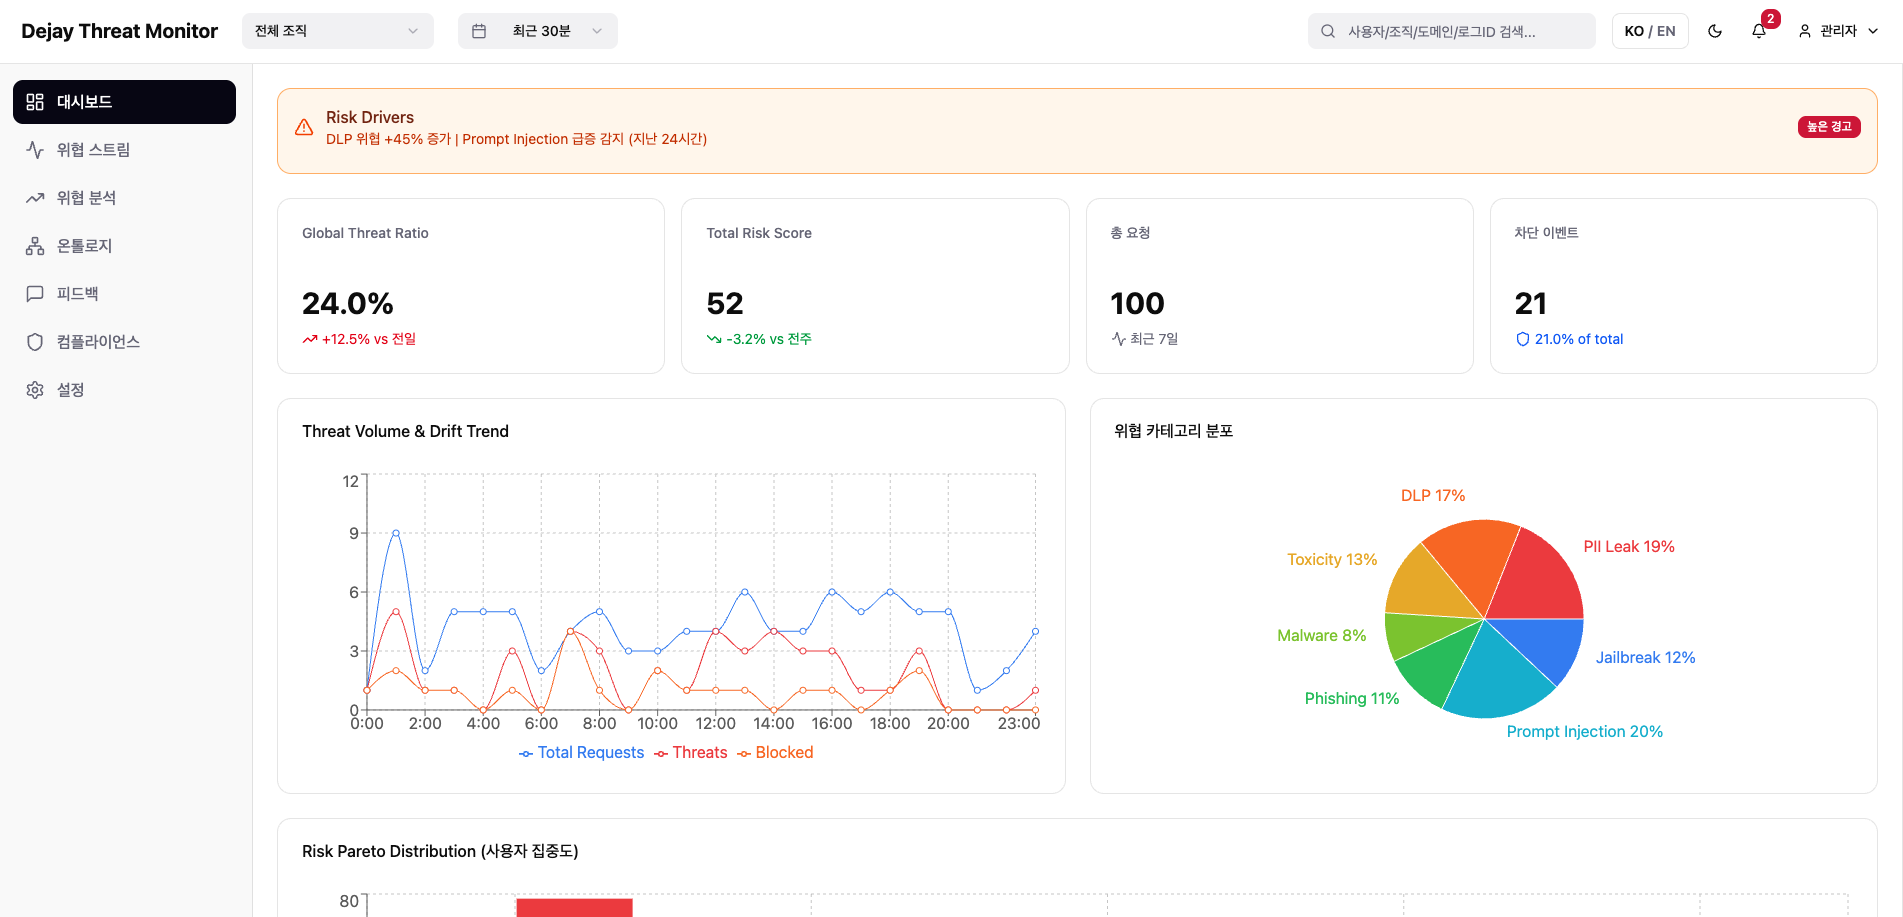The height and width of the screenshot is (917, 1903).
Task: Click the speech bubble icon beside 피드백
Action: coord(35,294)
